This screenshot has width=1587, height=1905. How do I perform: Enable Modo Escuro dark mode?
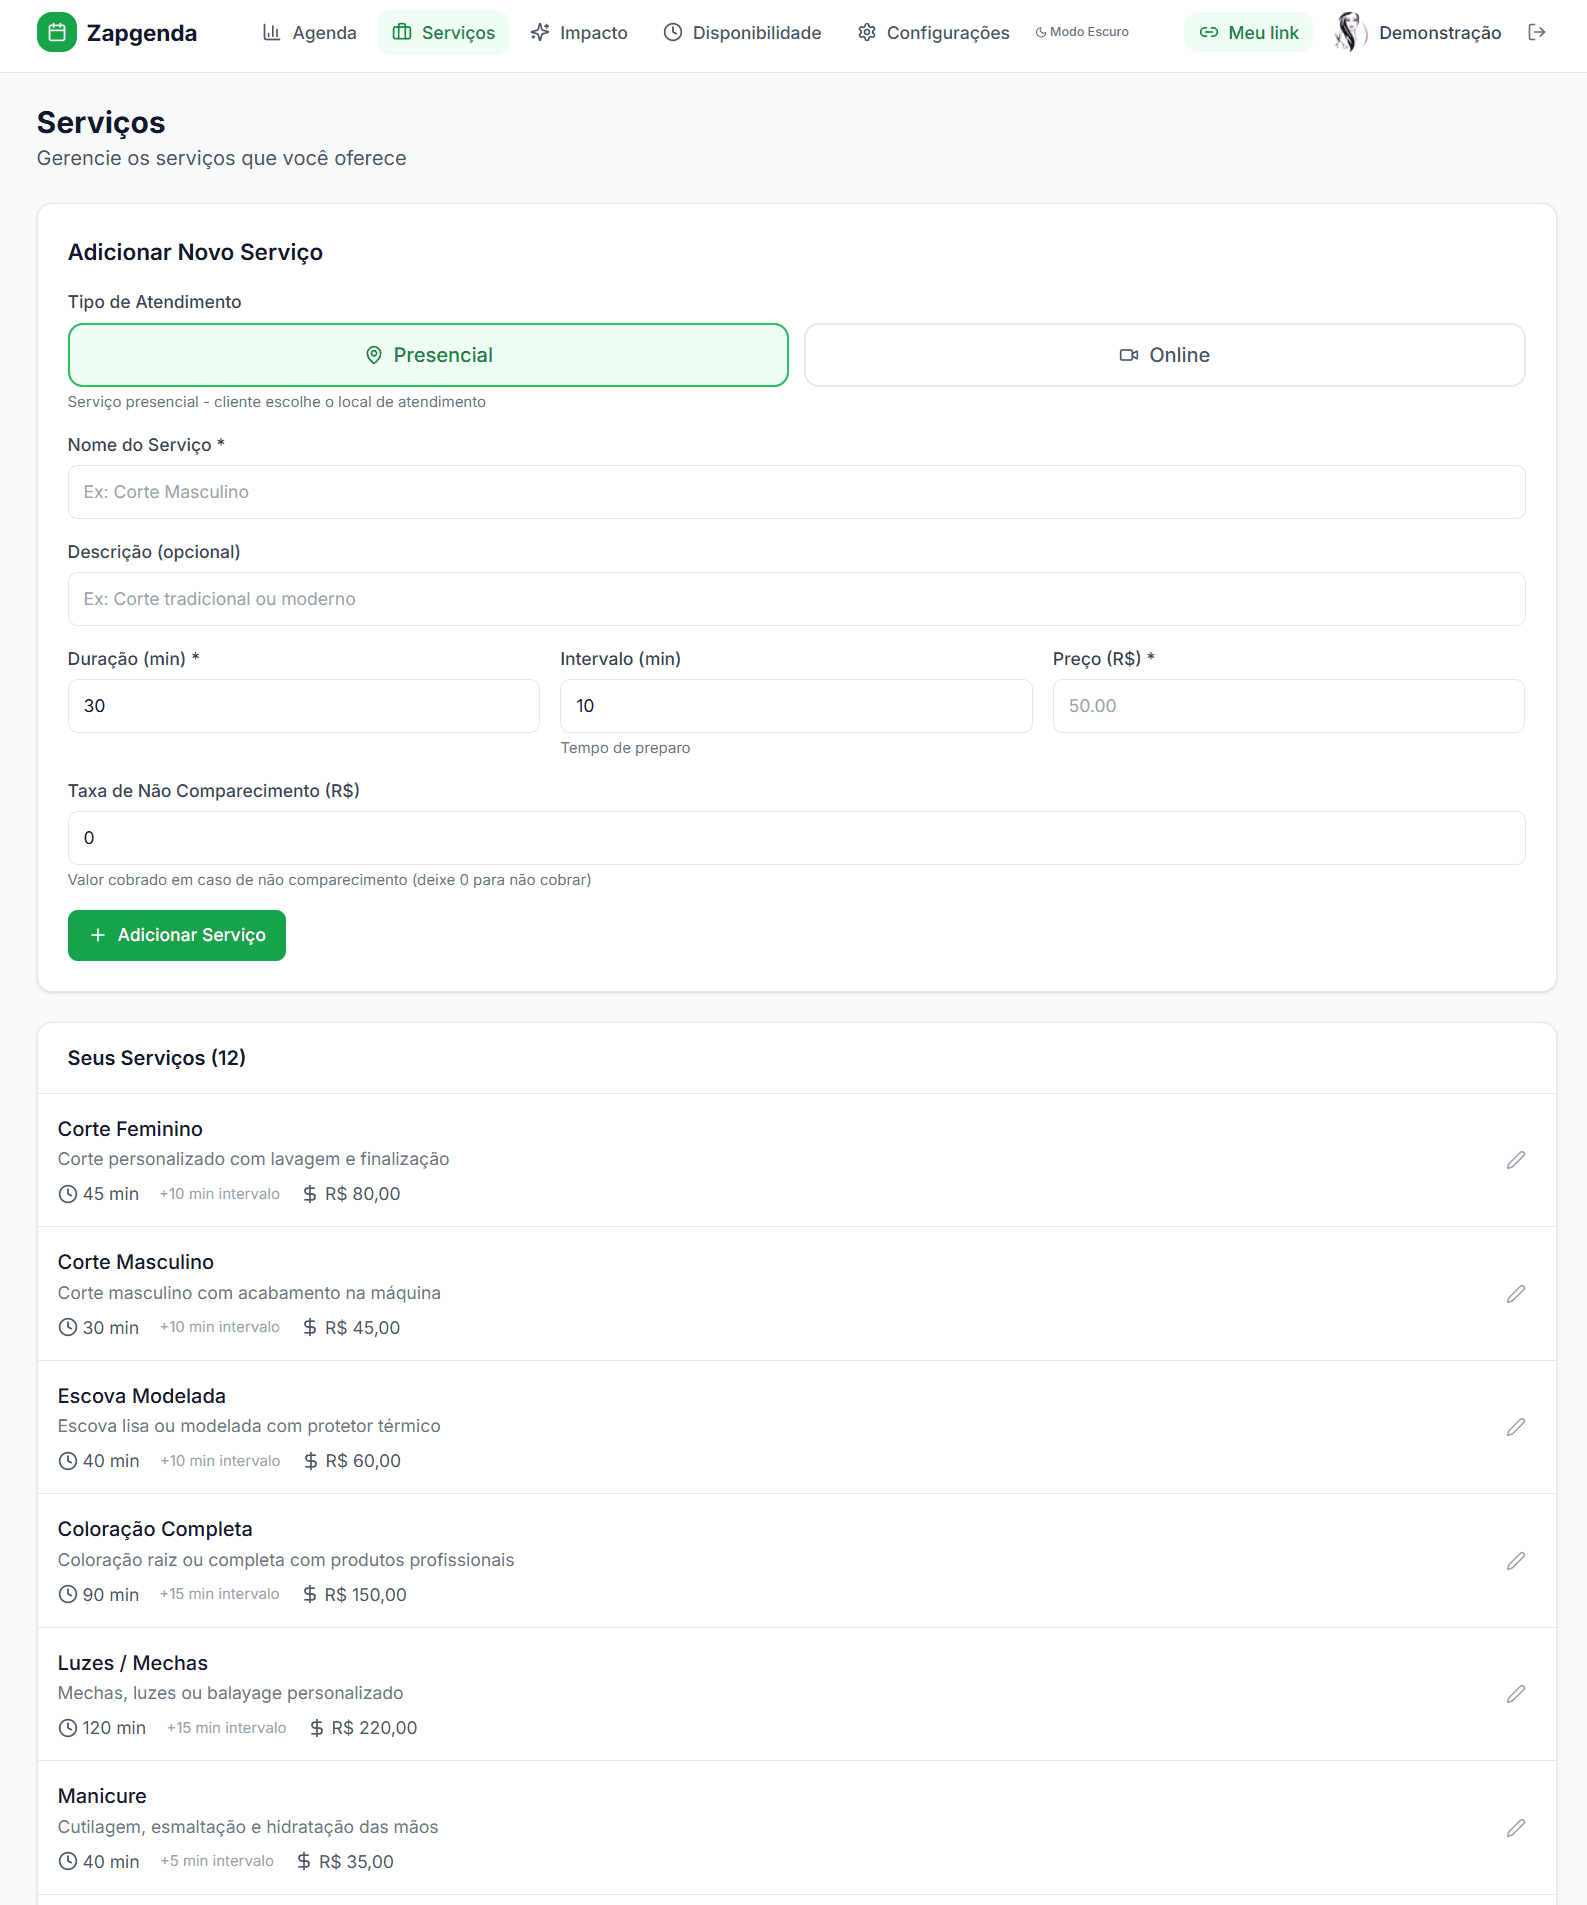click(1082, 32)
